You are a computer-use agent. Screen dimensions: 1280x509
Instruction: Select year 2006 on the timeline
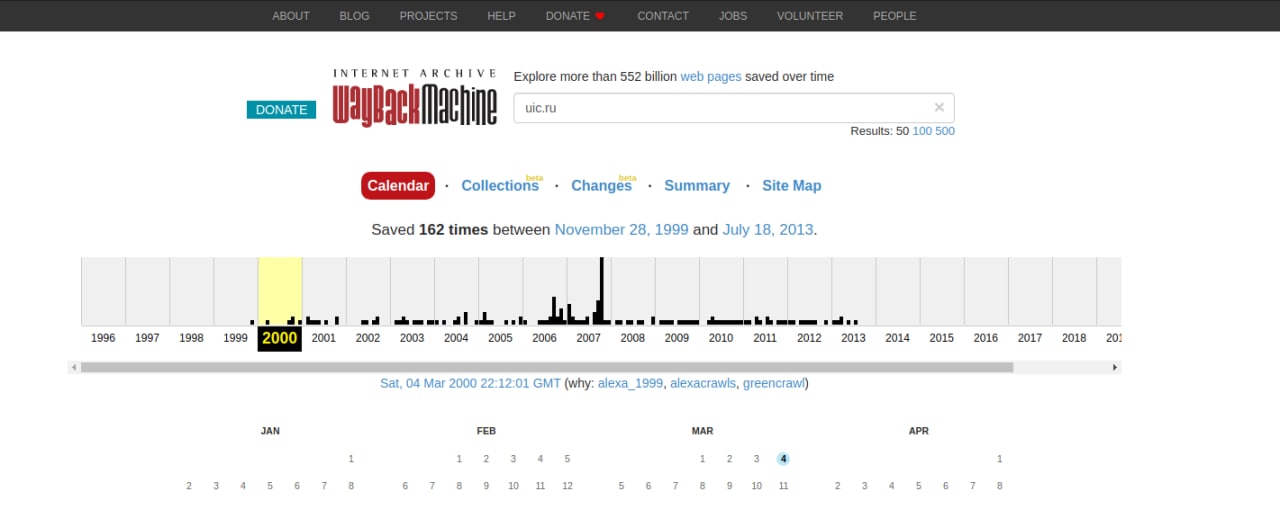click(x=544, y=338)
